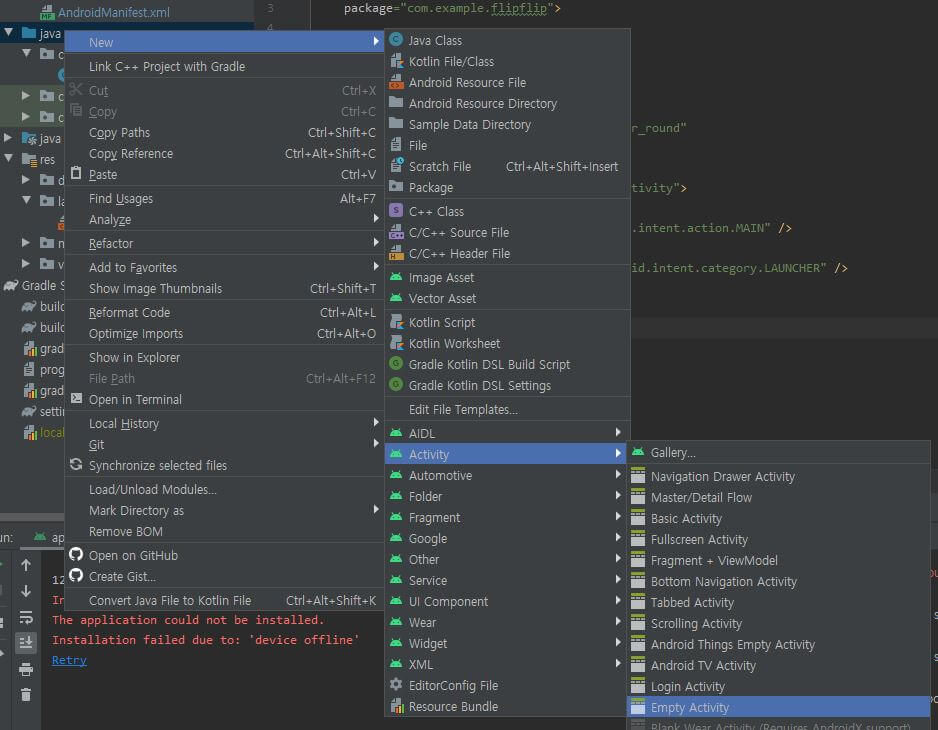Select Java Class from the New submenu

click(x=507, y=41)
